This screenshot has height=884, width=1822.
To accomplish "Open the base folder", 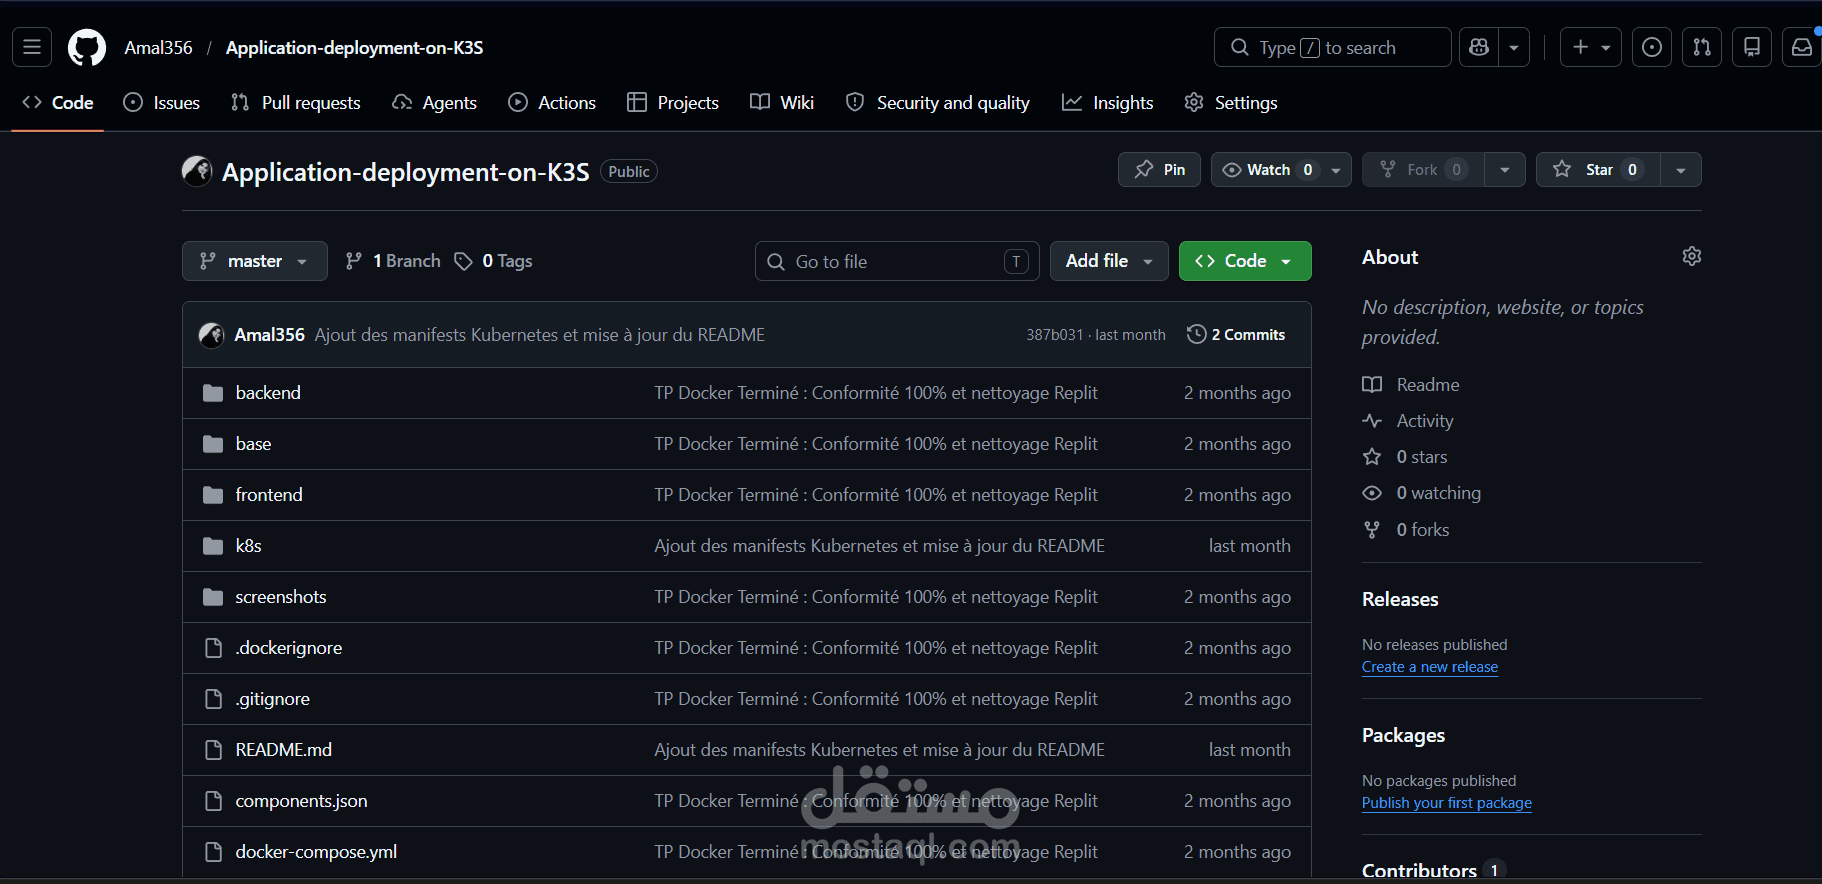I will (253, 444).
